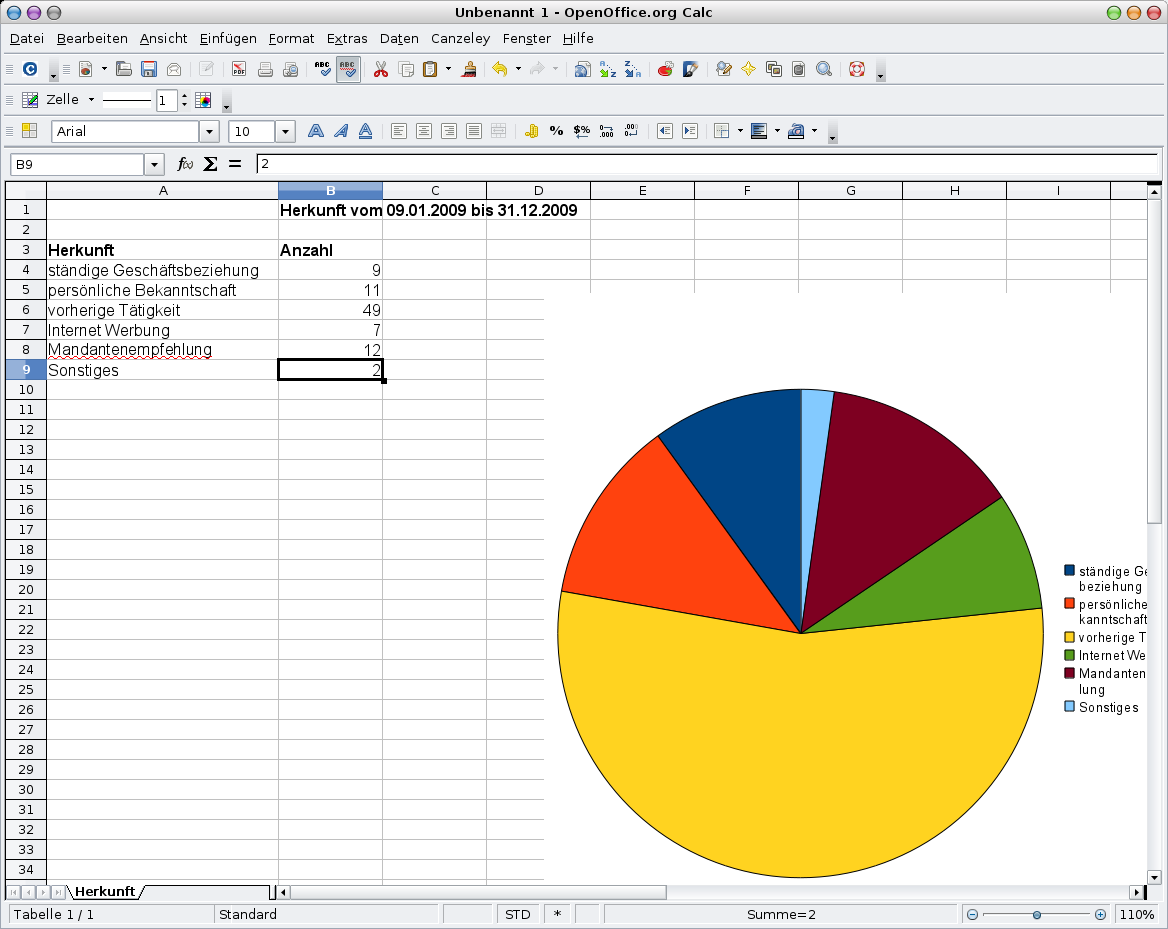Click the Format Paintbrush icon

[x=468, y=70]
